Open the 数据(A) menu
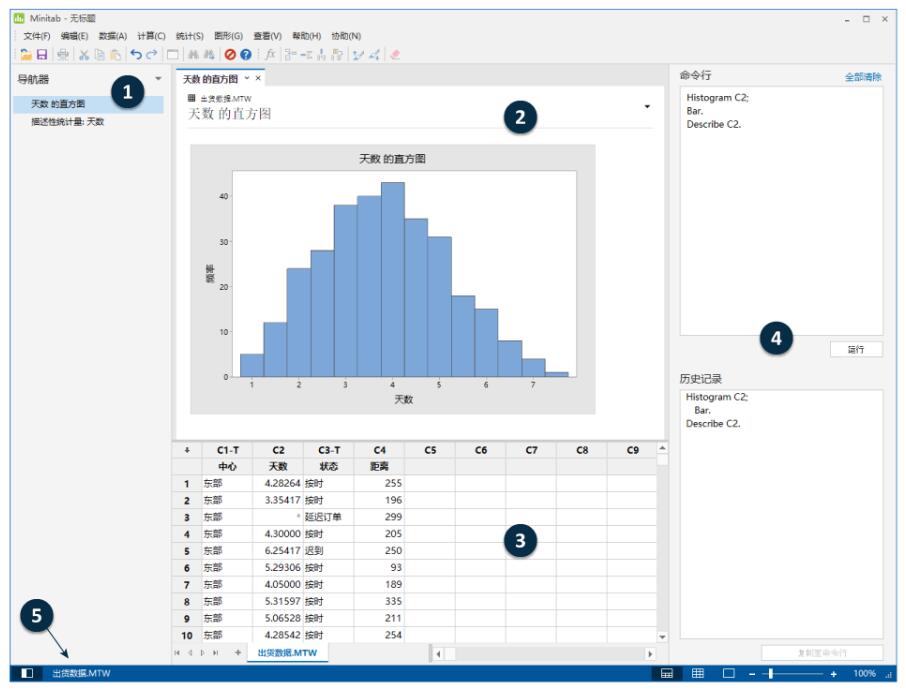This screenshot has height=691, width=906. click(x=113, y=36)
